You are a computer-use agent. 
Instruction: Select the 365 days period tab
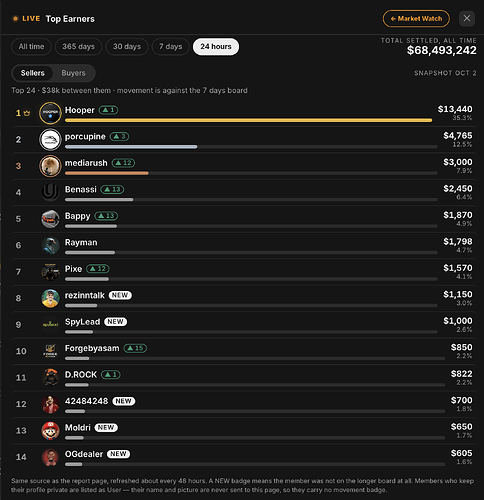coord(78,46)
